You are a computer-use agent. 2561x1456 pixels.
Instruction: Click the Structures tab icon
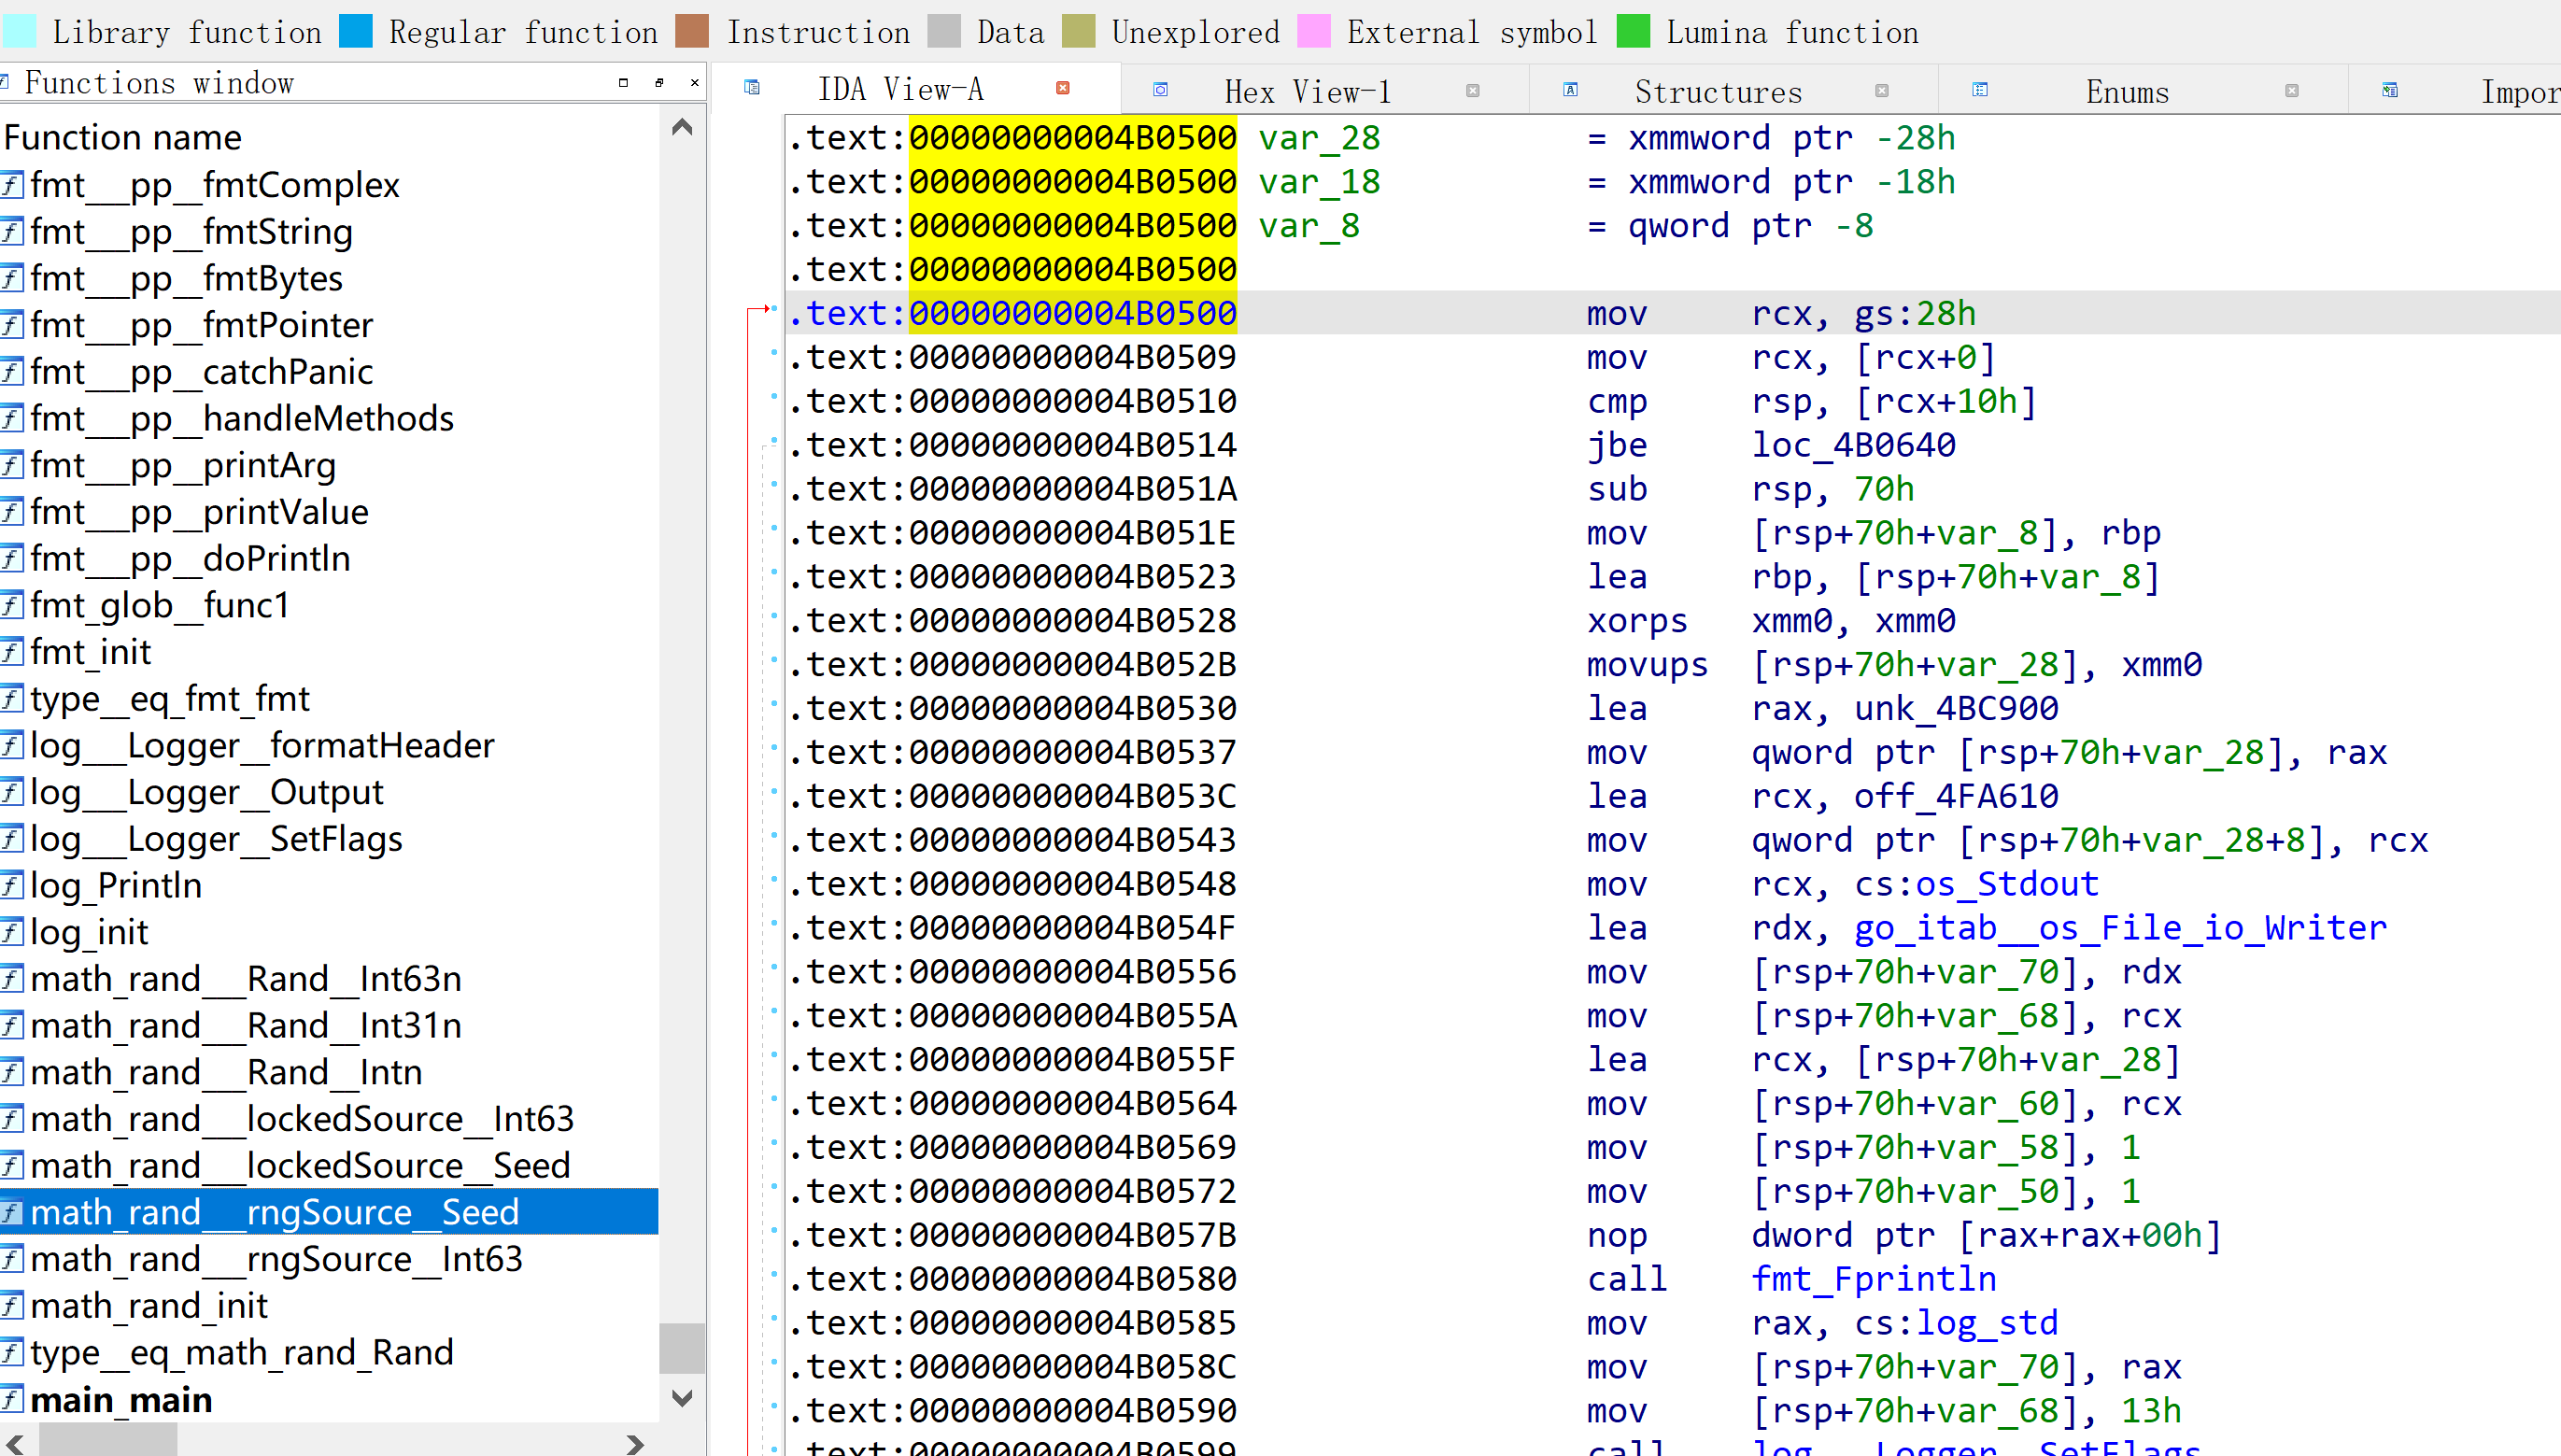click(1570, 90)
